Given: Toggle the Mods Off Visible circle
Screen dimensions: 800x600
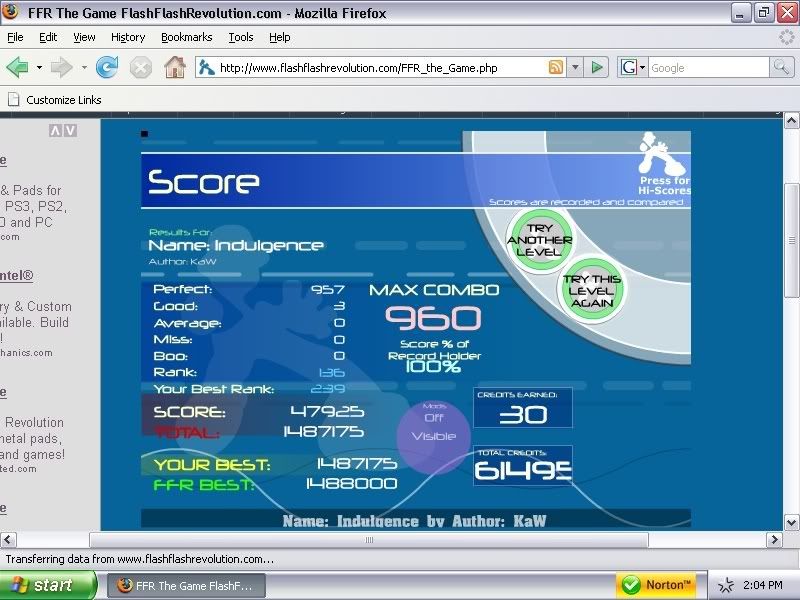Looking at the screenshot, I should pyautogui.click(x=433, y=427).
